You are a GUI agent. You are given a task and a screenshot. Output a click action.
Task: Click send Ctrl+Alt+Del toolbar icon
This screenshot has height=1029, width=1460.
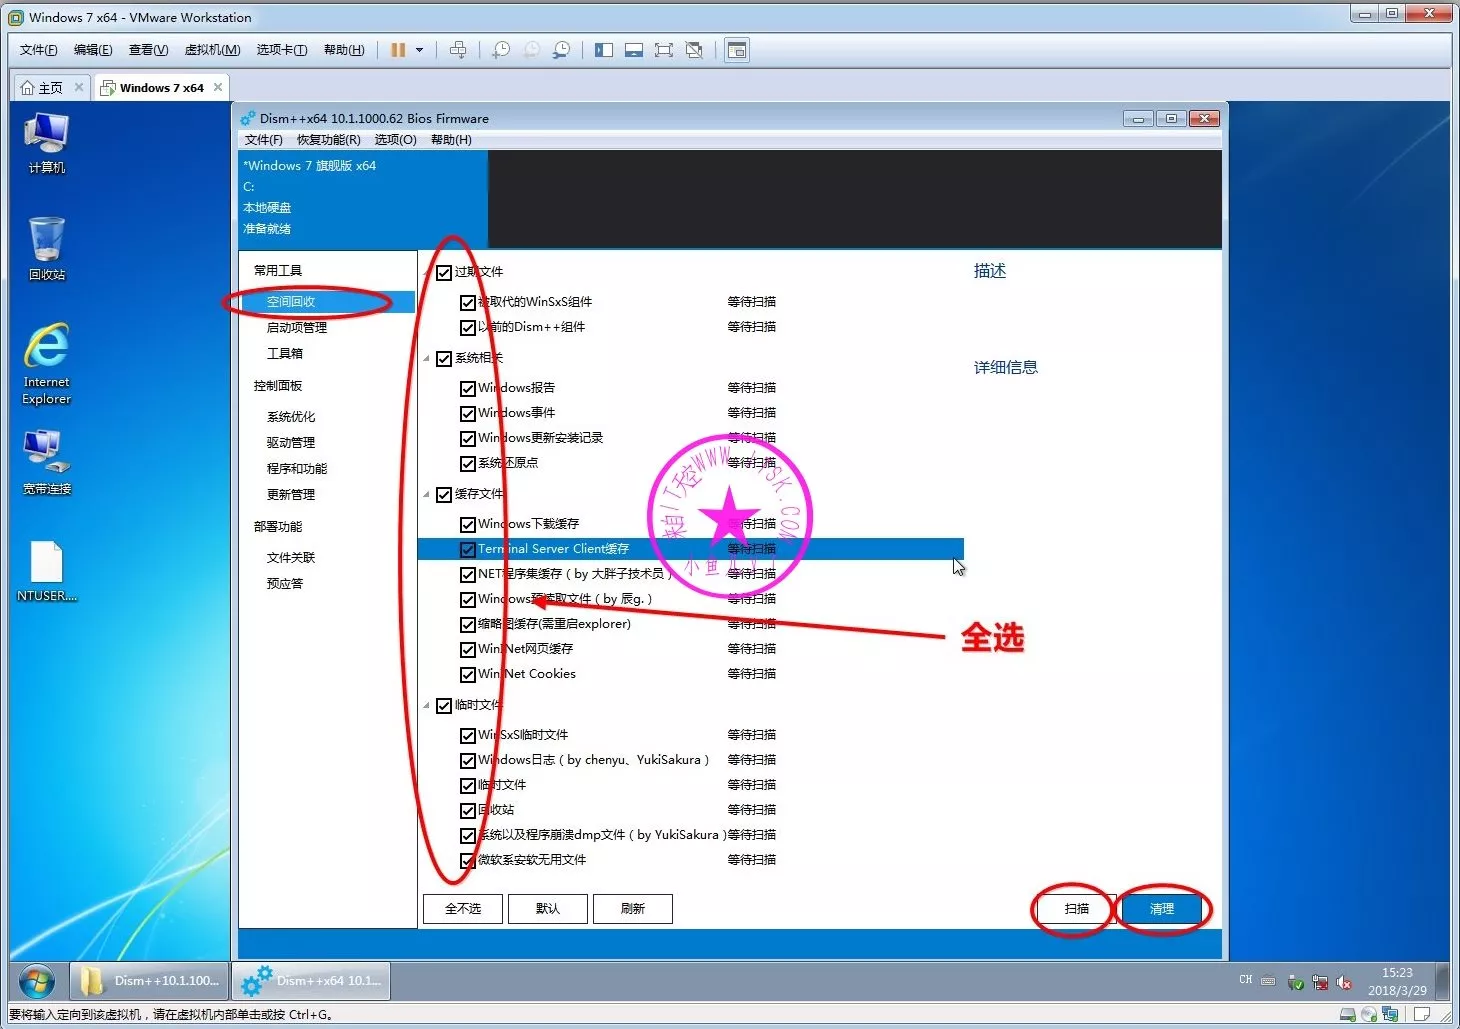[x=458, y=50]
